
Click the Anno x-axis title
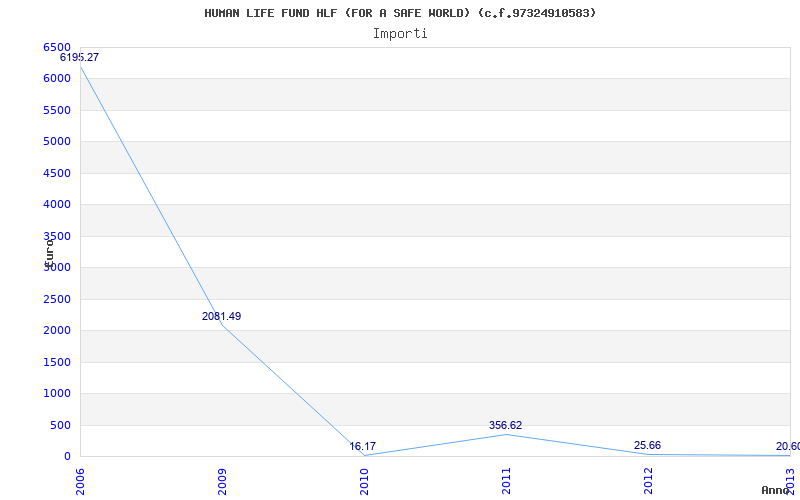click(x=775, y=490)
